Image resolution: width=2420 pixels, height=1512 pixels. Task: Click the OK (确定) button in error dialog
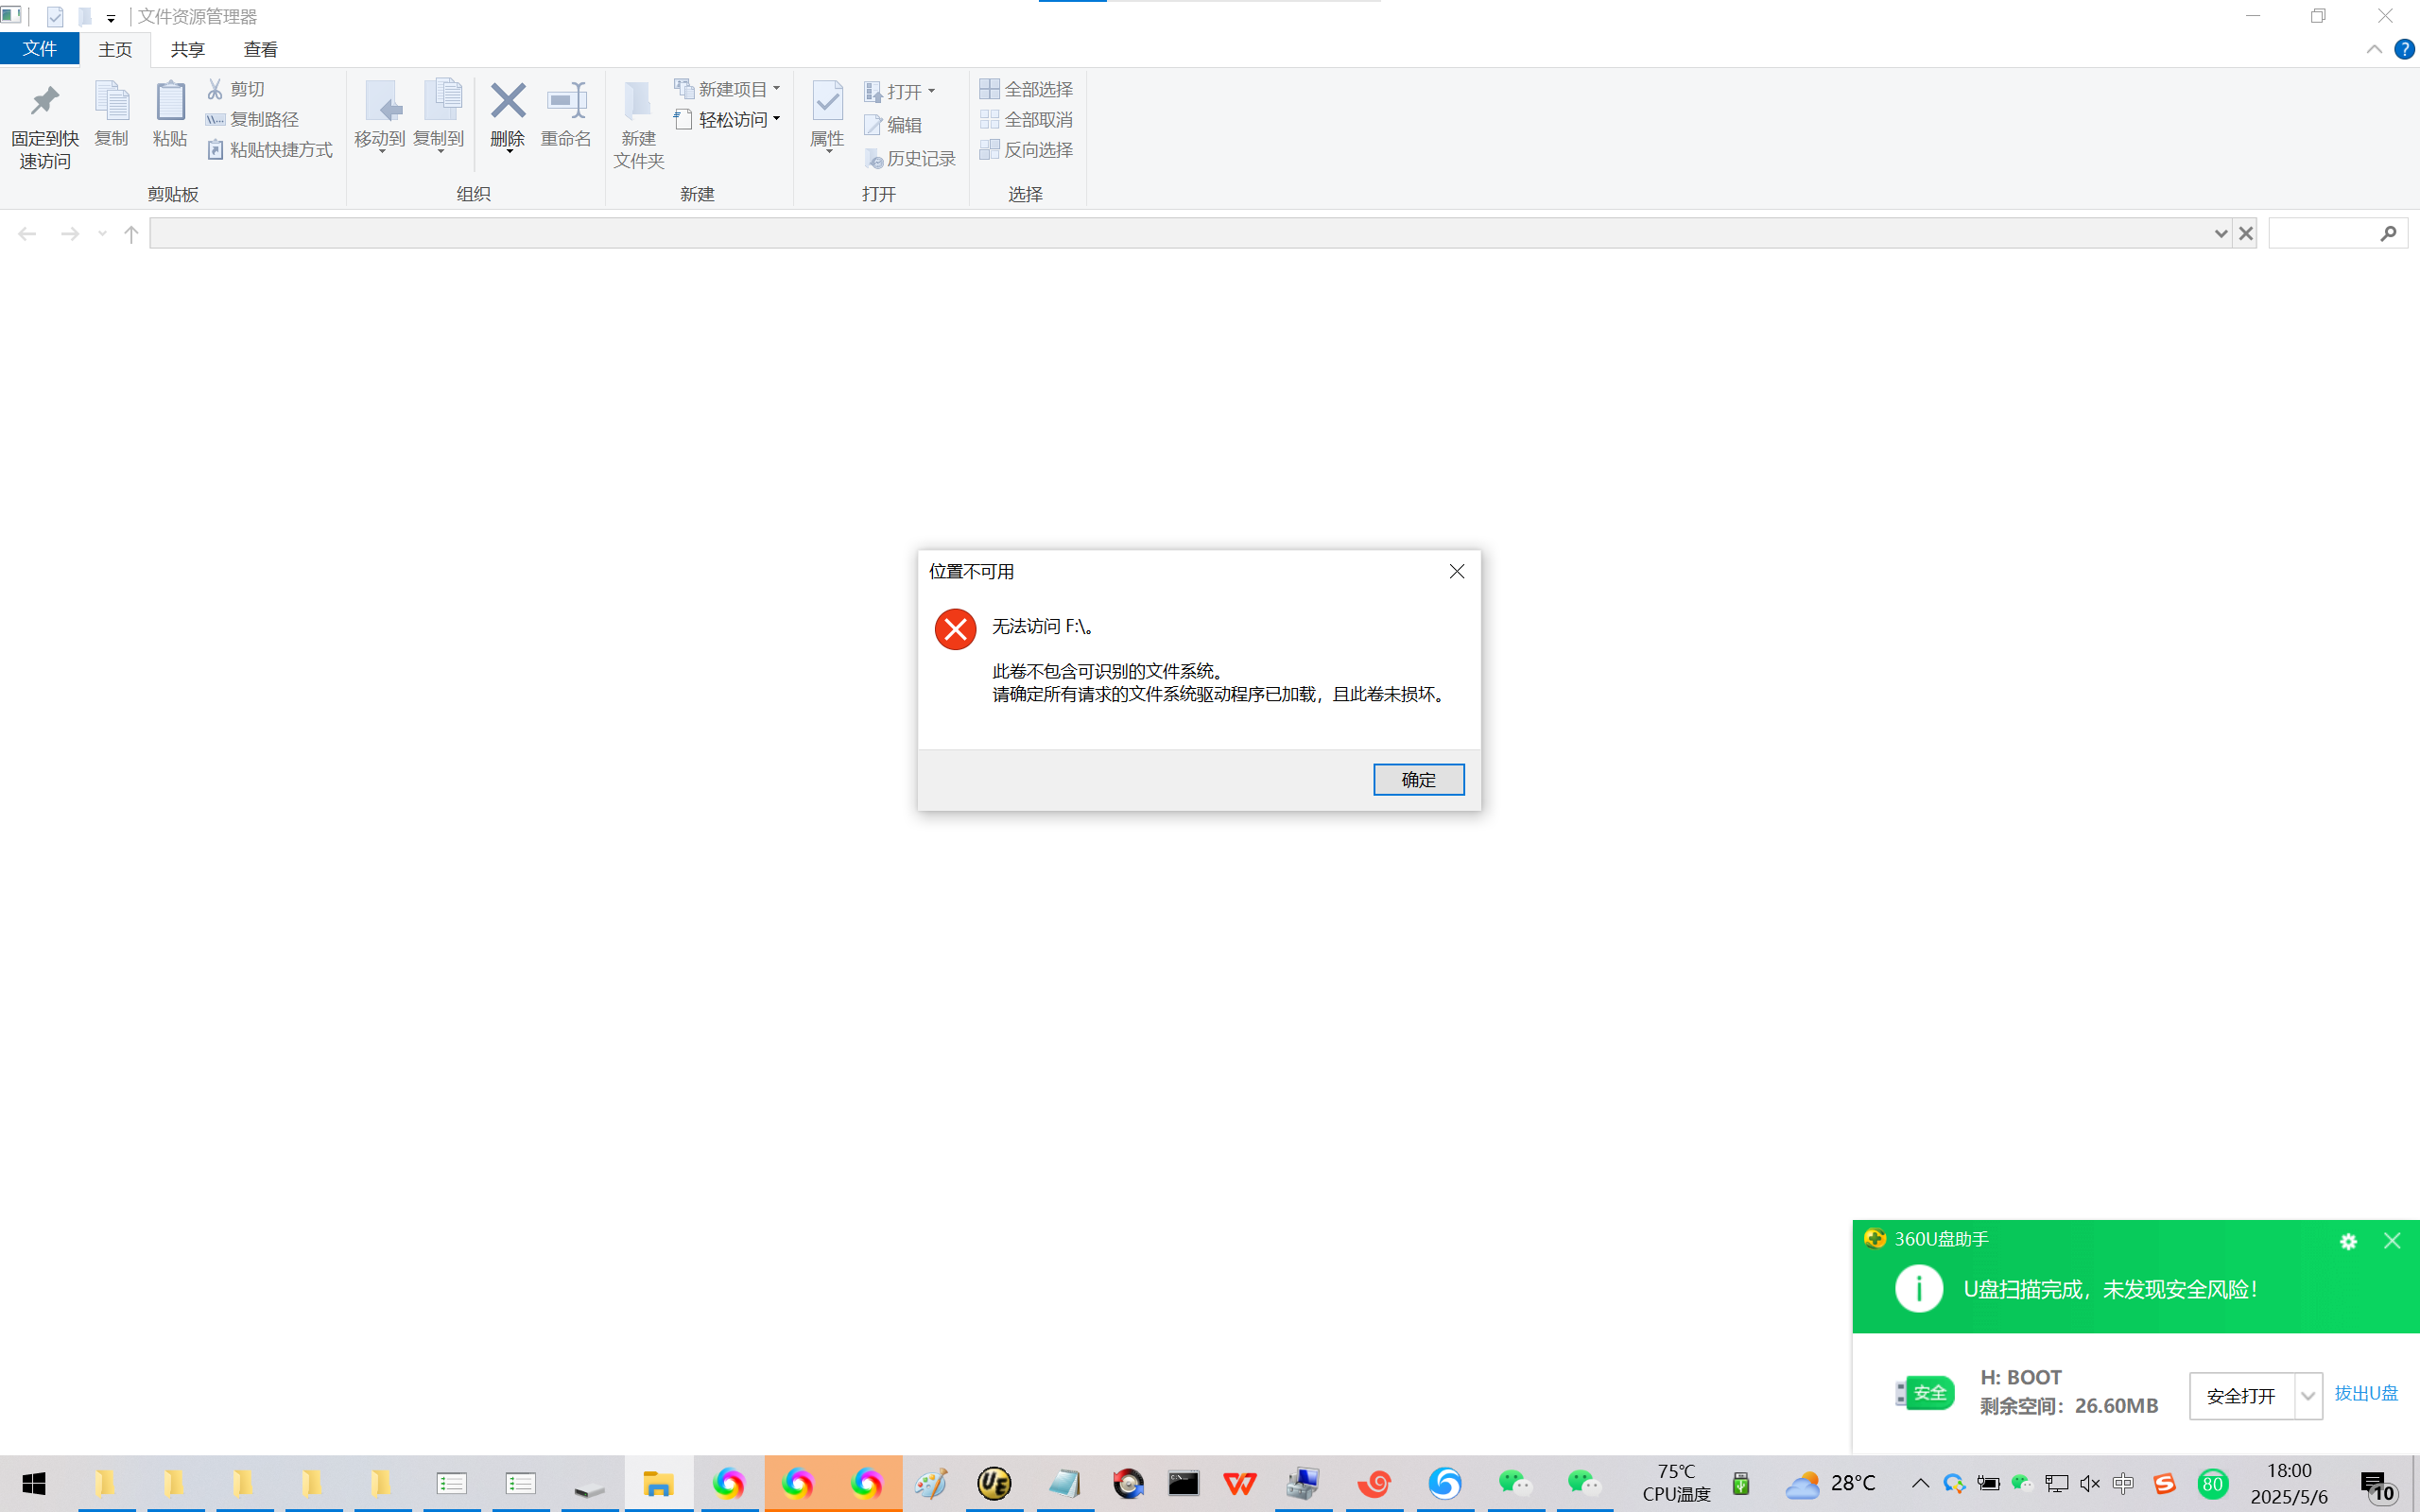tap(1418, 779)
